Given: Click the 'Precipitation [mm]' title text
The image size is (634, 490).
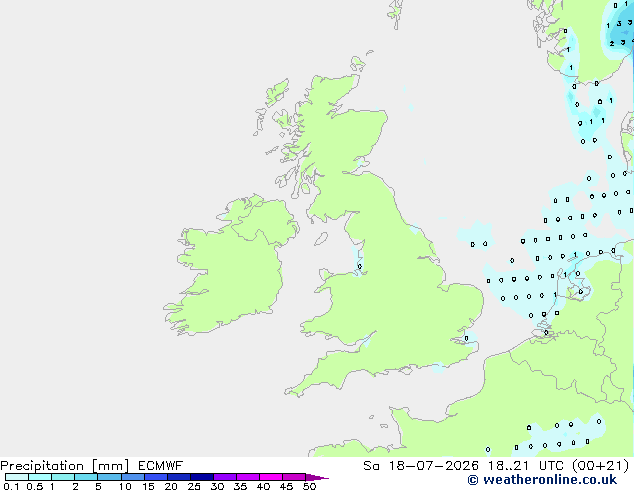Looking at the screenshot, I should (64, 466).
